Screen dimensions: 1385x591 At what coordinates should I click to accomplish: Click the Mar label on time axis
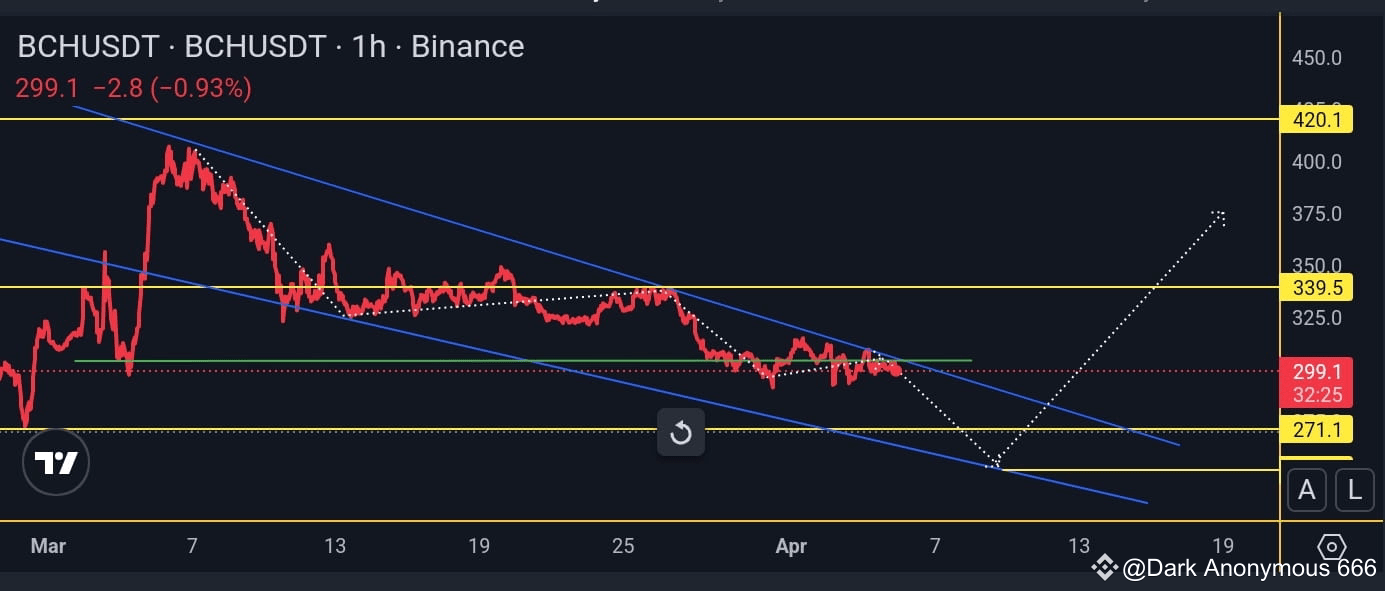(x=47, y=546)
